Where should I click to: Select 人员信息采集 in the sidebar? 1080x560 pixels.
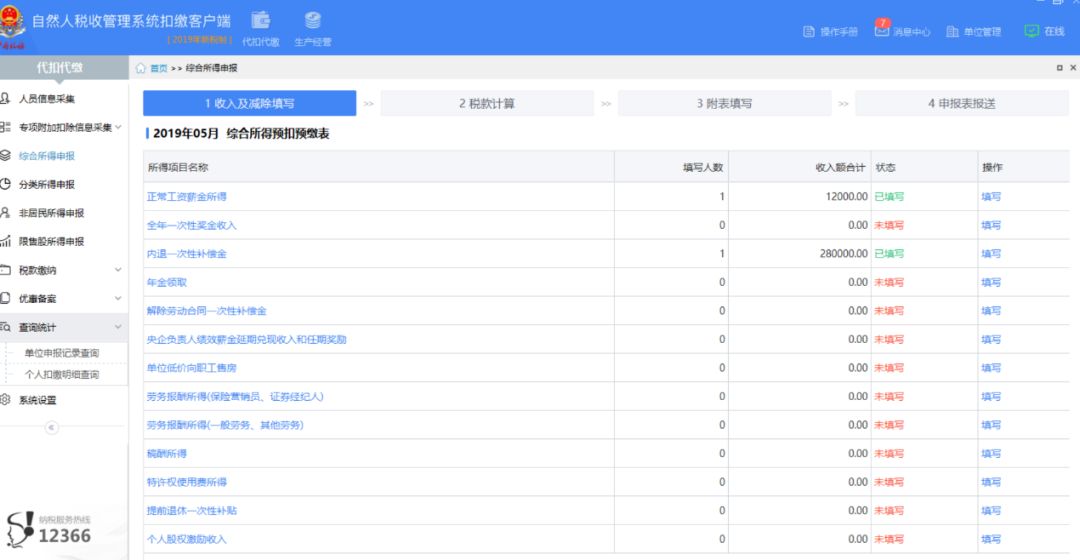coord(46,99)
